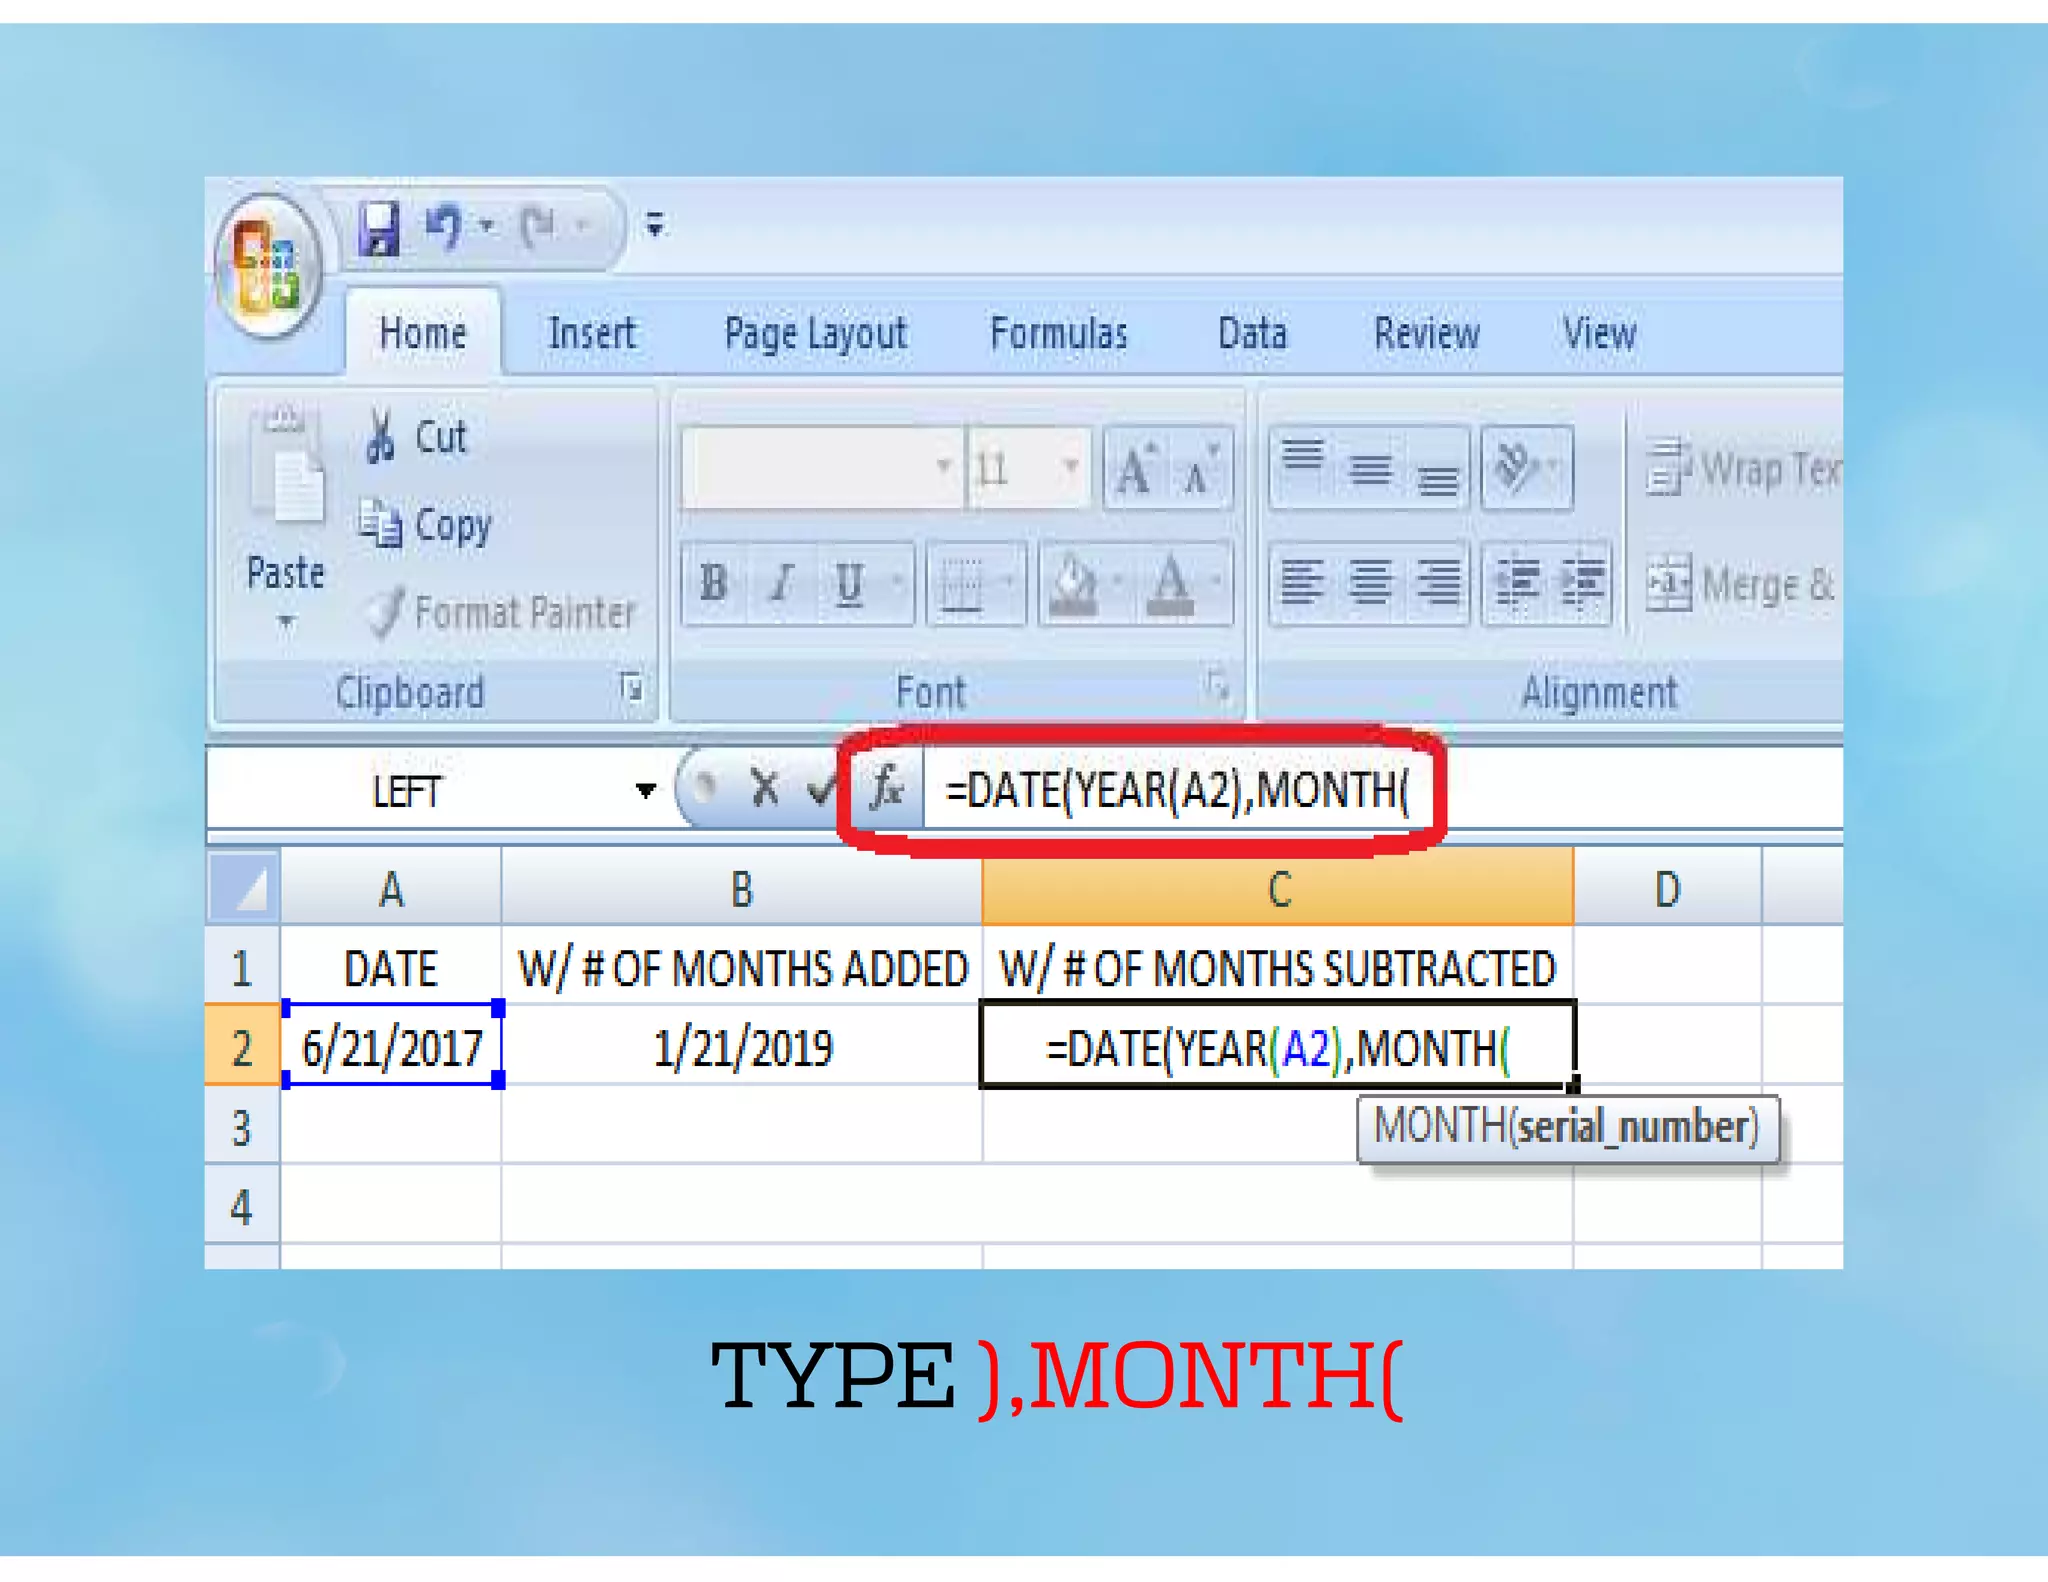Viewport: 2048px width, 1582px height.
Task: Toggle Bold formatting
Action: (x=714, y=582)
